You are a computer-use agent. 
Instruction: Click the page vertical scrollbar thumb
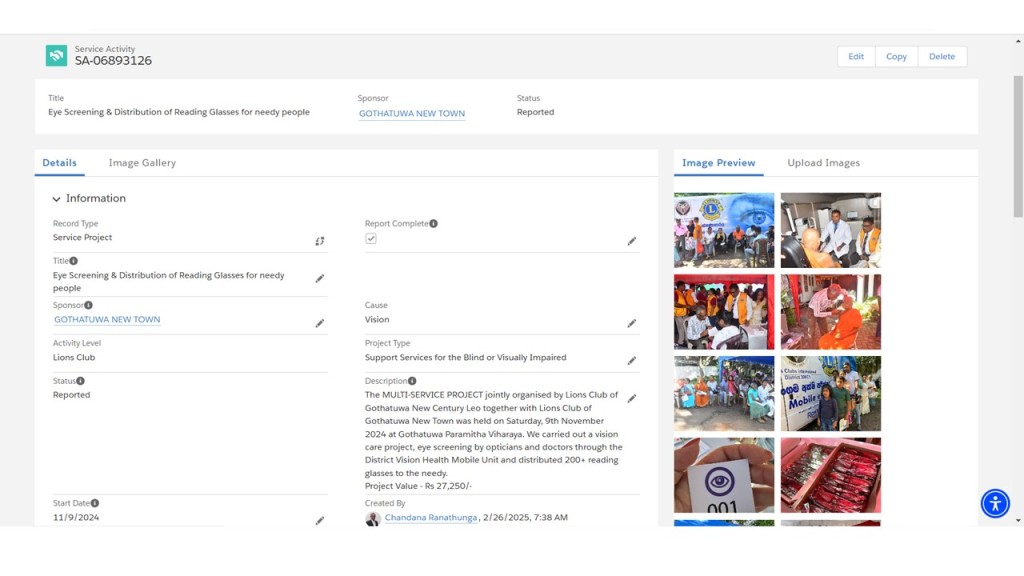coord(1018,146)
